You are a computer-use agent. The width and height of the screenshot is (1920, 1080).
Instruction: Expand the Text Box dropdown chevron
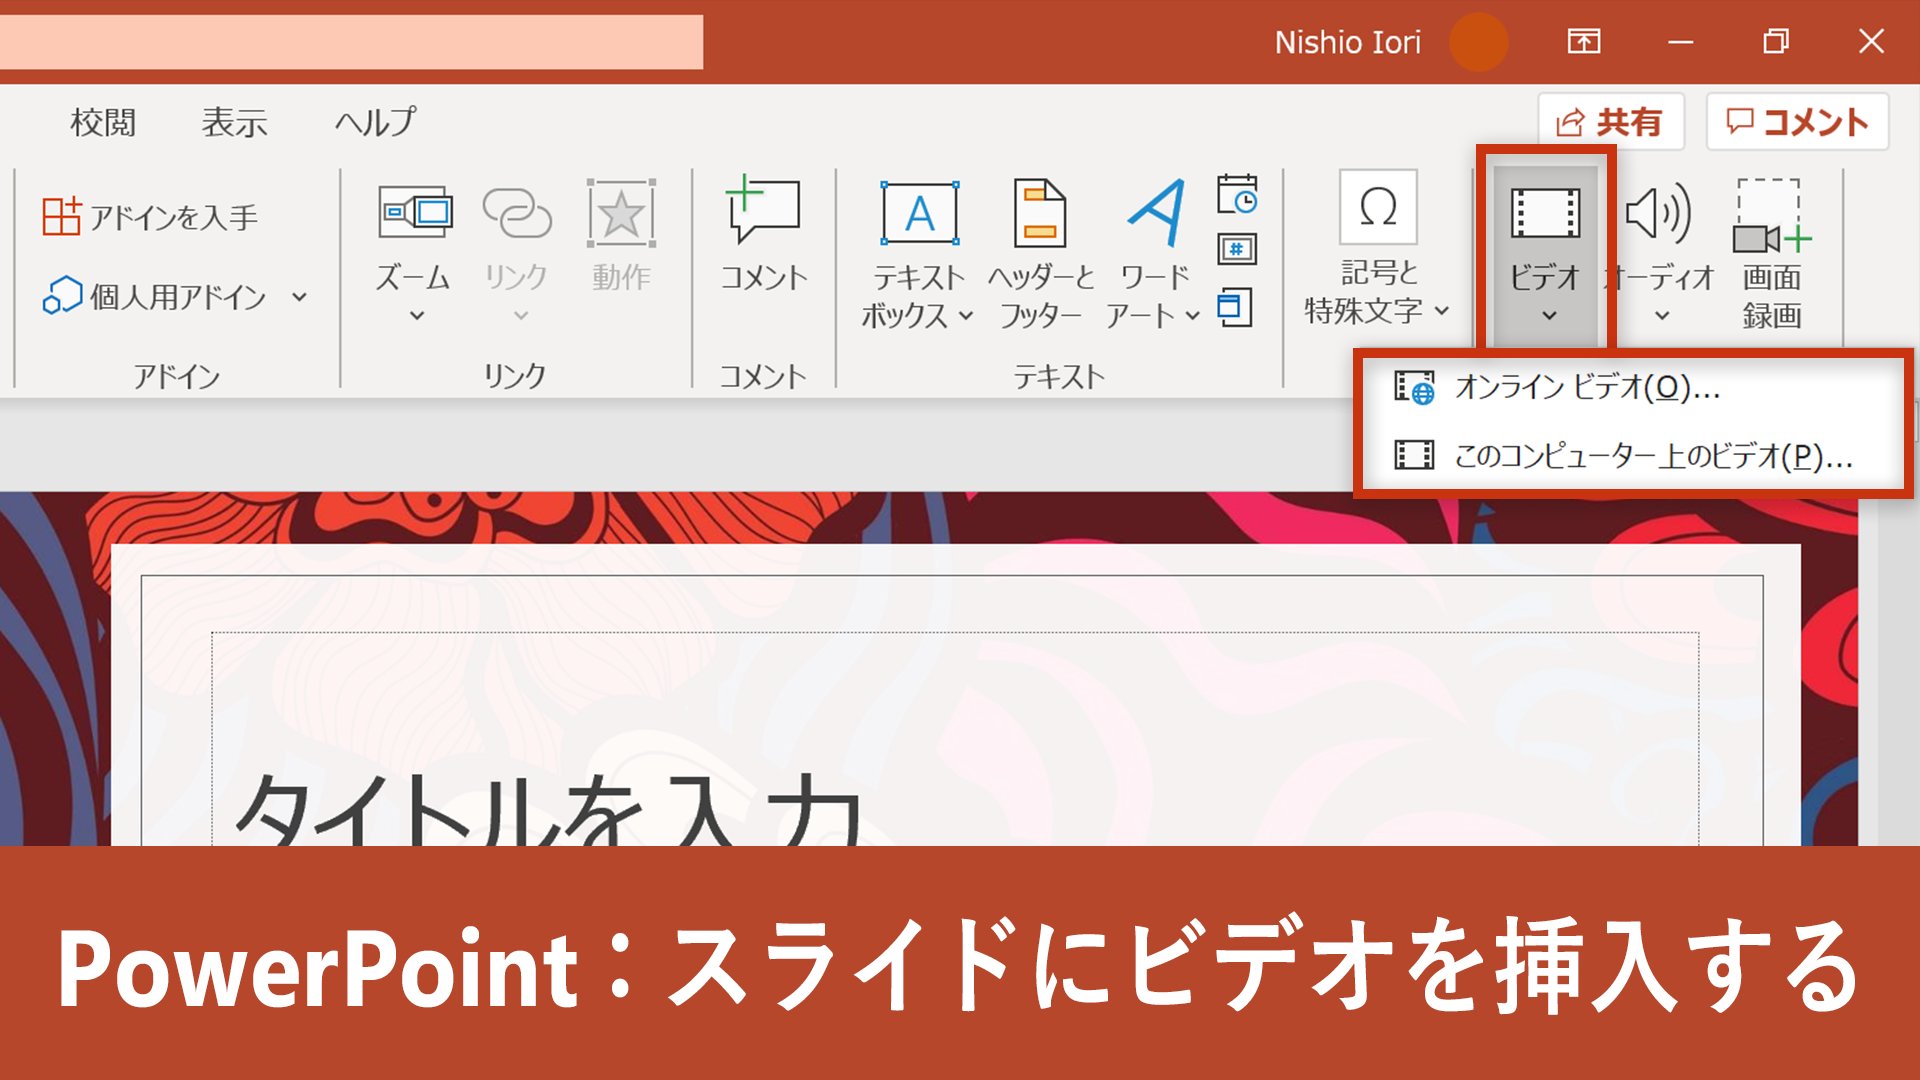point(966,316)
